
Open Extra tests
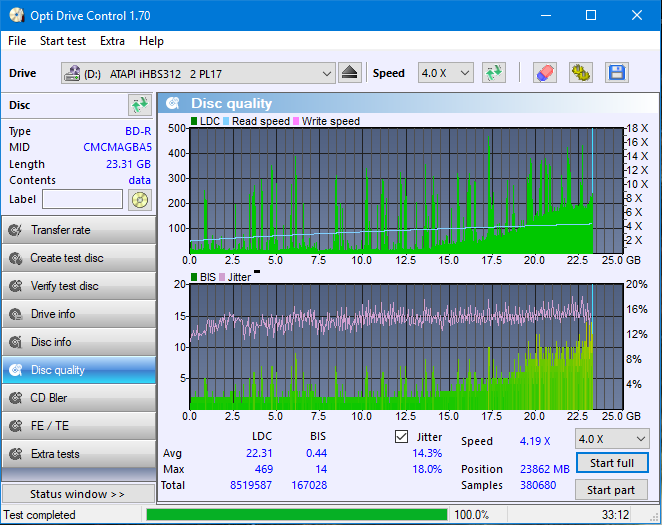pyautogui.click(x=79, y=454)
